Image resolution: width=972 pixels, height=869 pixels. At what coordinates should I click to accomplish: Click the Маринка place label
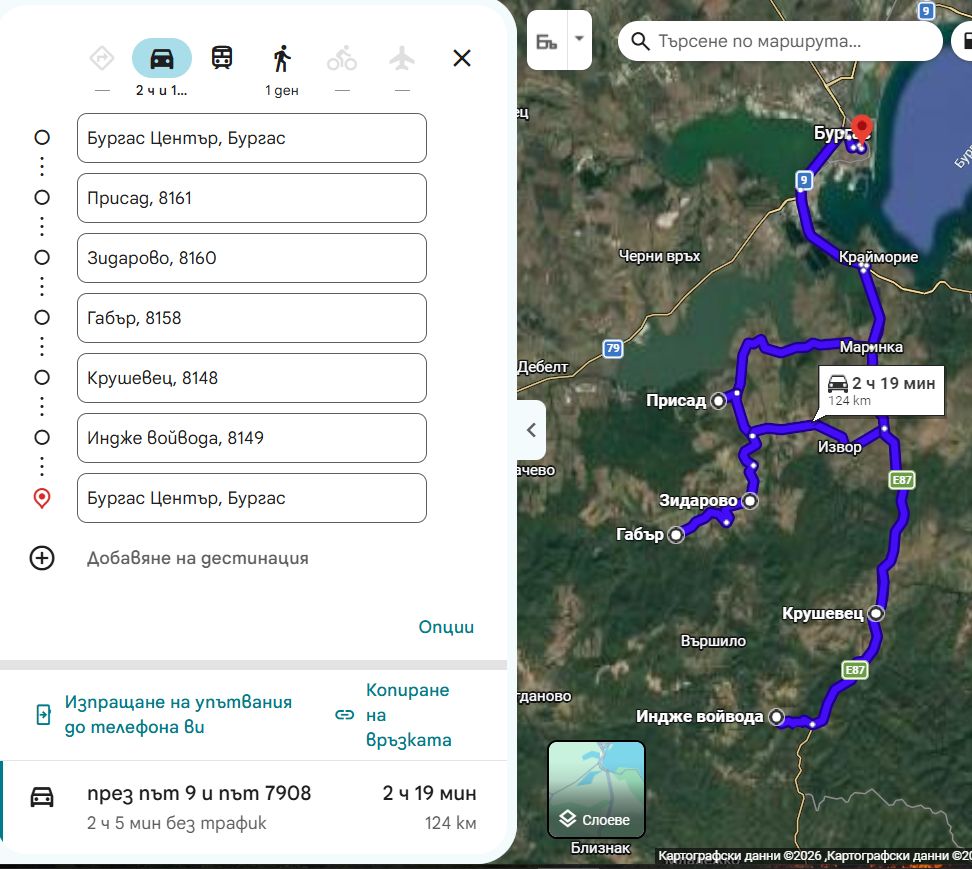(871, 347)
